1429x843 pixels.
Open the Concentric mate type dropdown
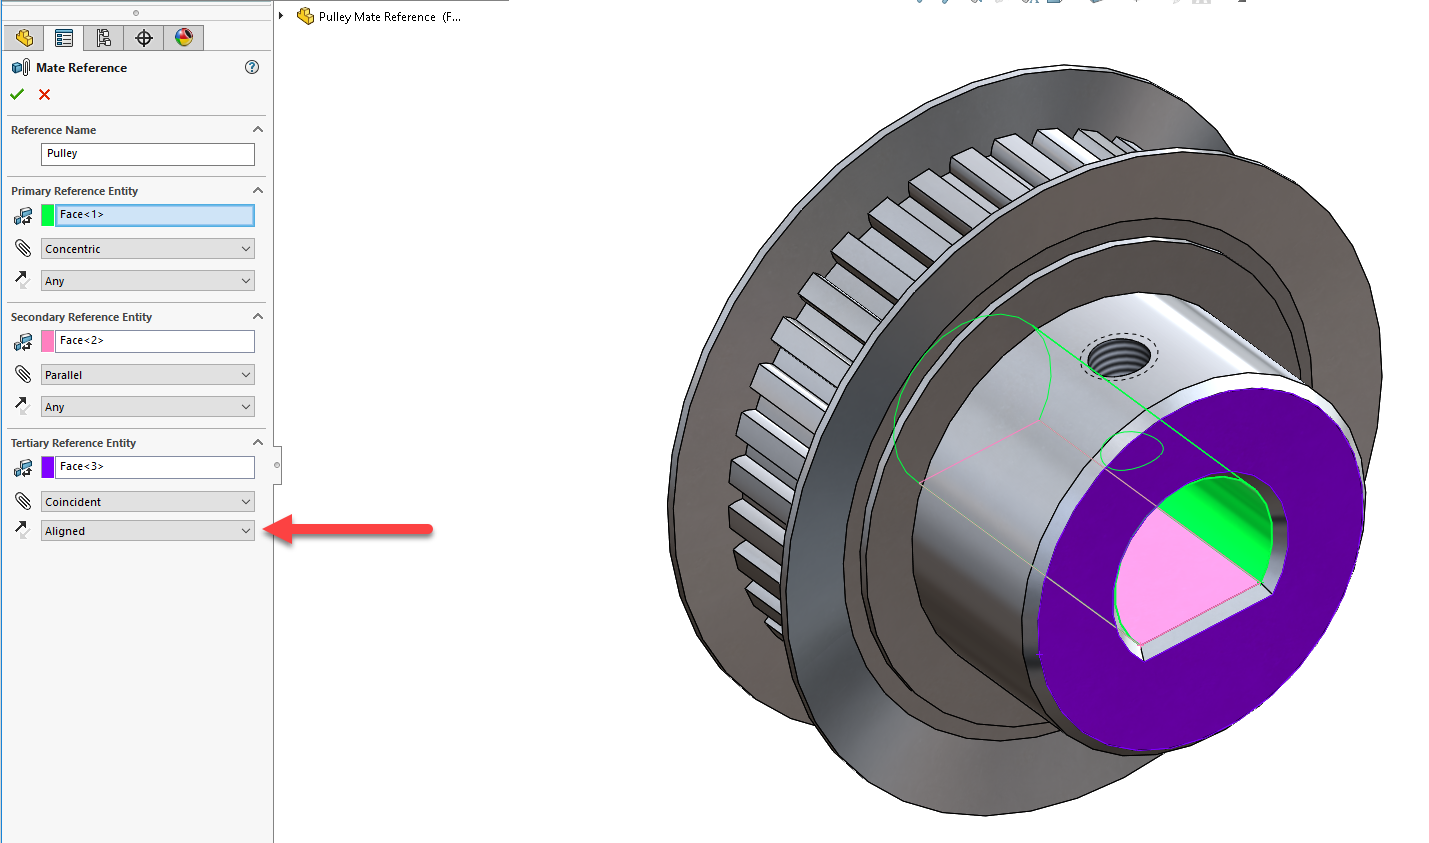click(148, 249)
